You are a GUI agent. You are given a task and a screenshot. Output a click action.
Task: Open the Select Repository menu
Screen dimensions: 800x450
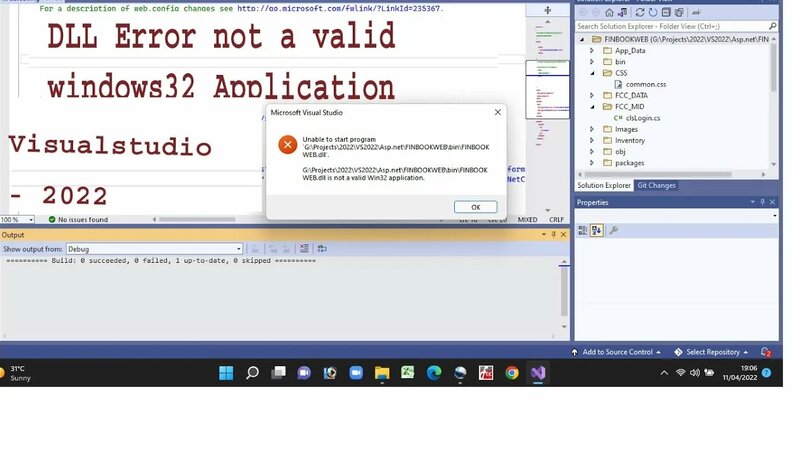coord(712,352)
